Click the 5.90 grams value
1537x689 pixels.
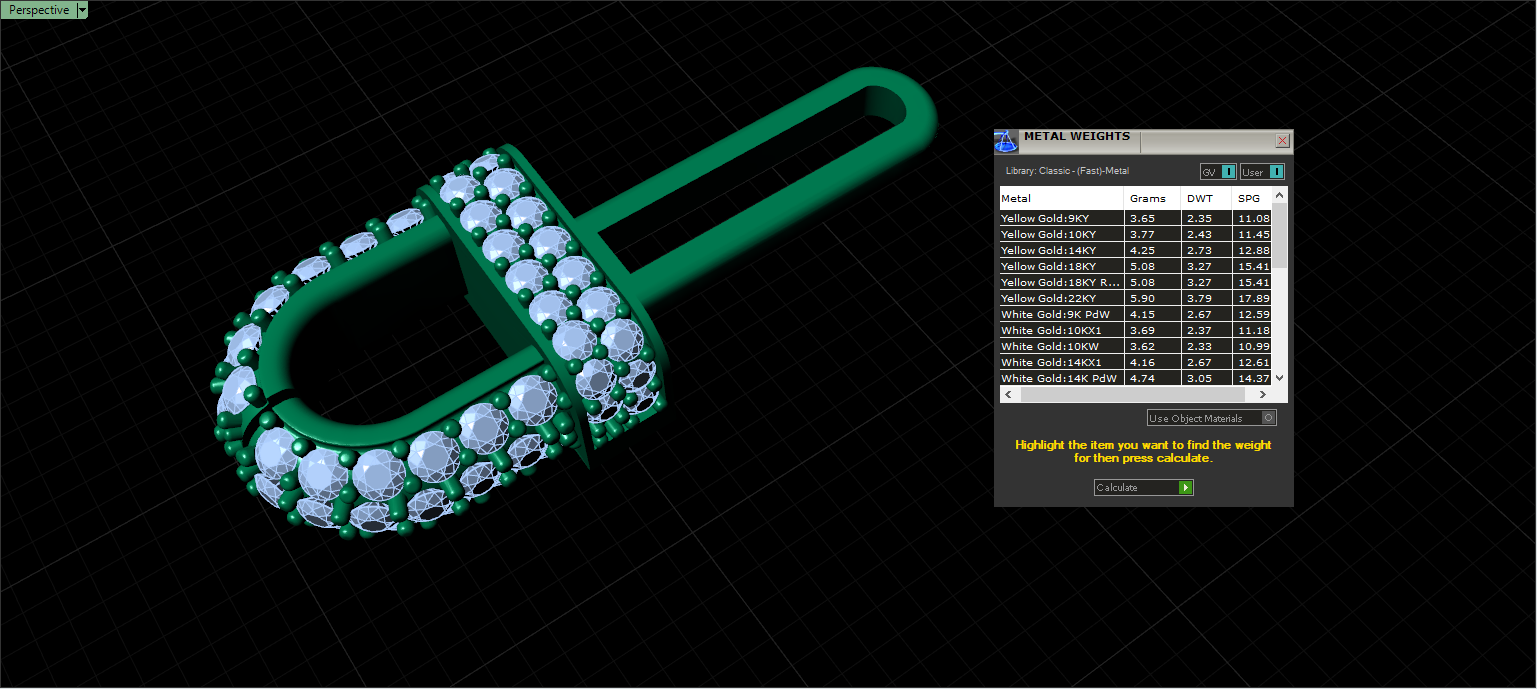[1142, 298]
